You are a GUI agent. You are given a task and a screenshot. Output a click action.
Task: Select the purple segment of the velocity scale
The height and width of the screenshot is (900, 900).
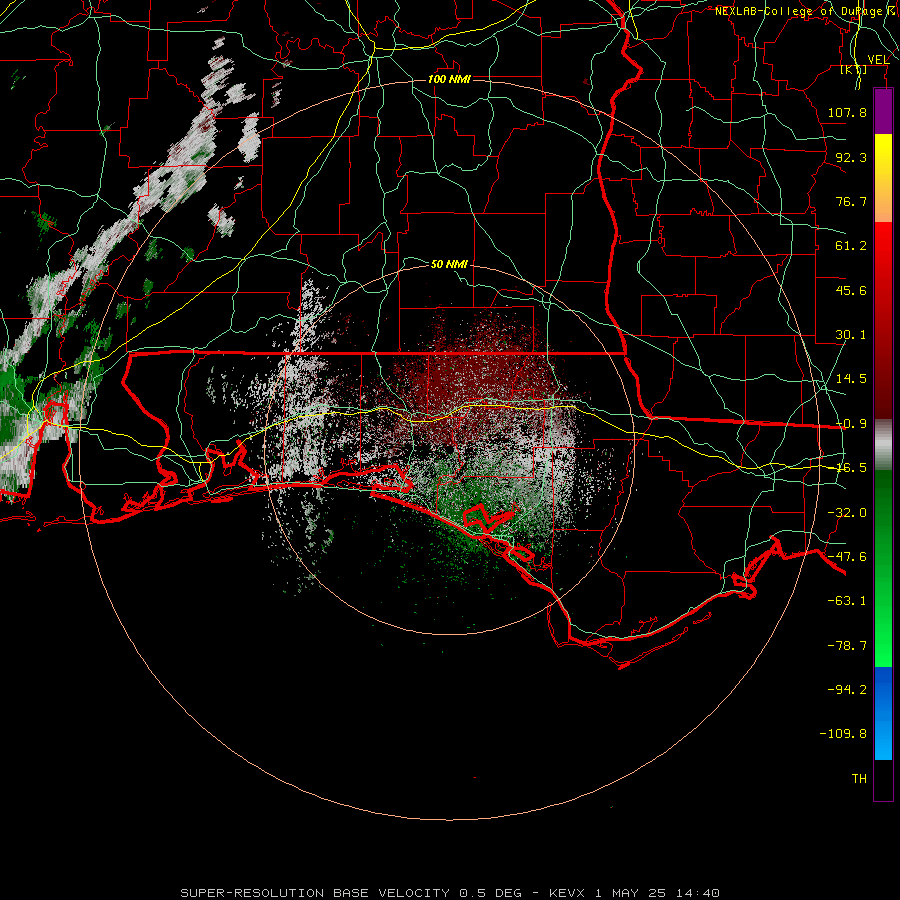[883, 111]
